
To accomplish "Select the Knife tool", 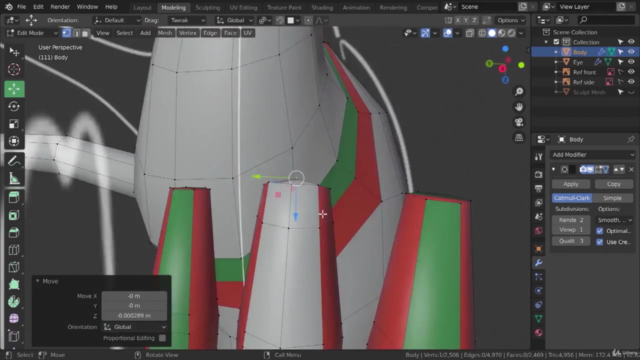I will (14, 267).
